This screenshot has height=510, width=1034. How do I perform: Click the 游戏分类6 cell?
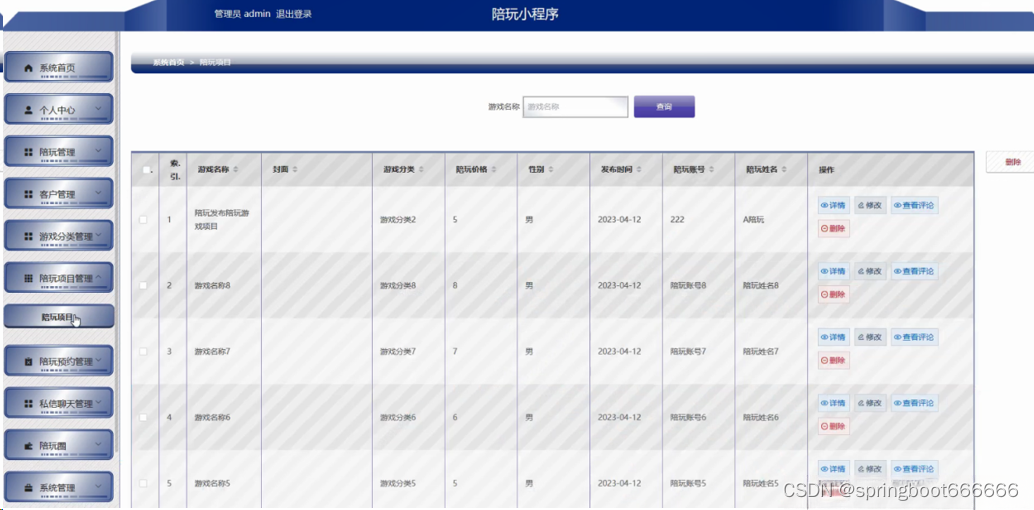pos(398,418)
